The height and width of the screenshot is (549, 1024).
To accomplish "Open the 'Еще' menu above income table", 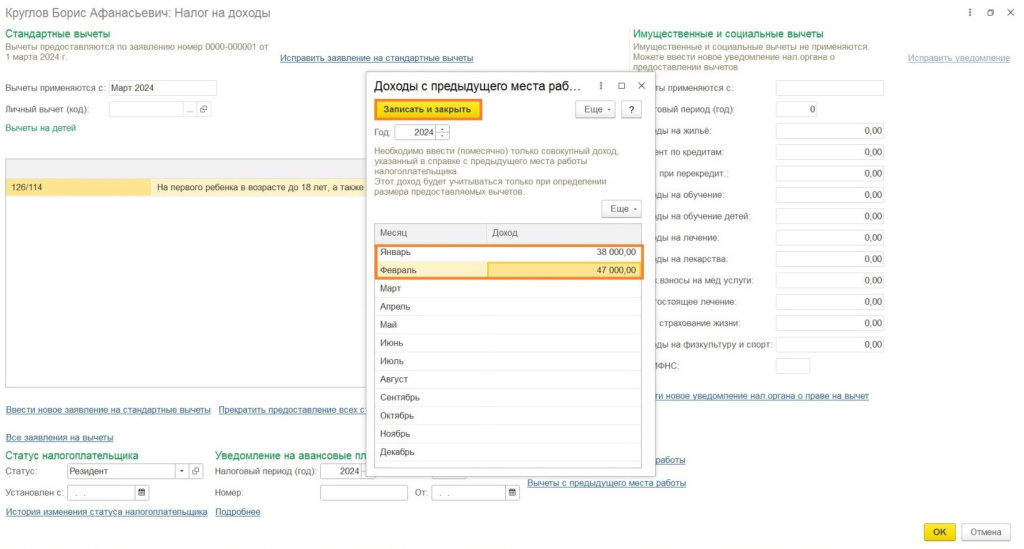I will pyautogui.click(x=621, y=208).
